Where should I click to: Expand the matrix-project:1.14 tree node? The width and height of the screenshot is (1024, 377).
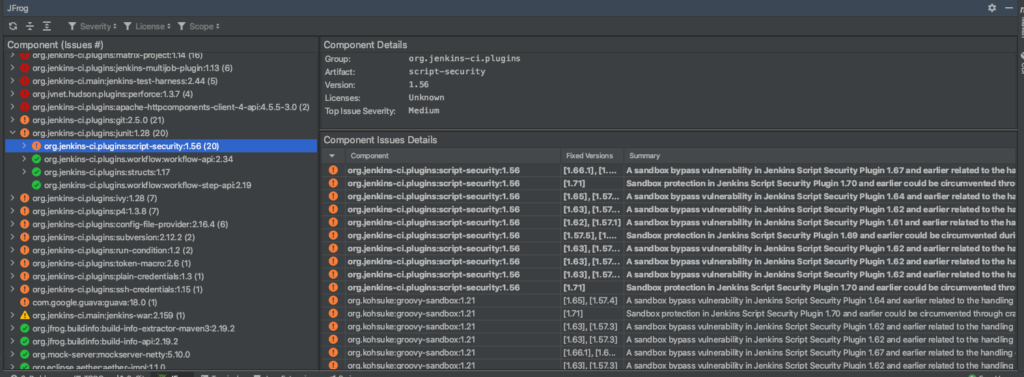[12, 55]
